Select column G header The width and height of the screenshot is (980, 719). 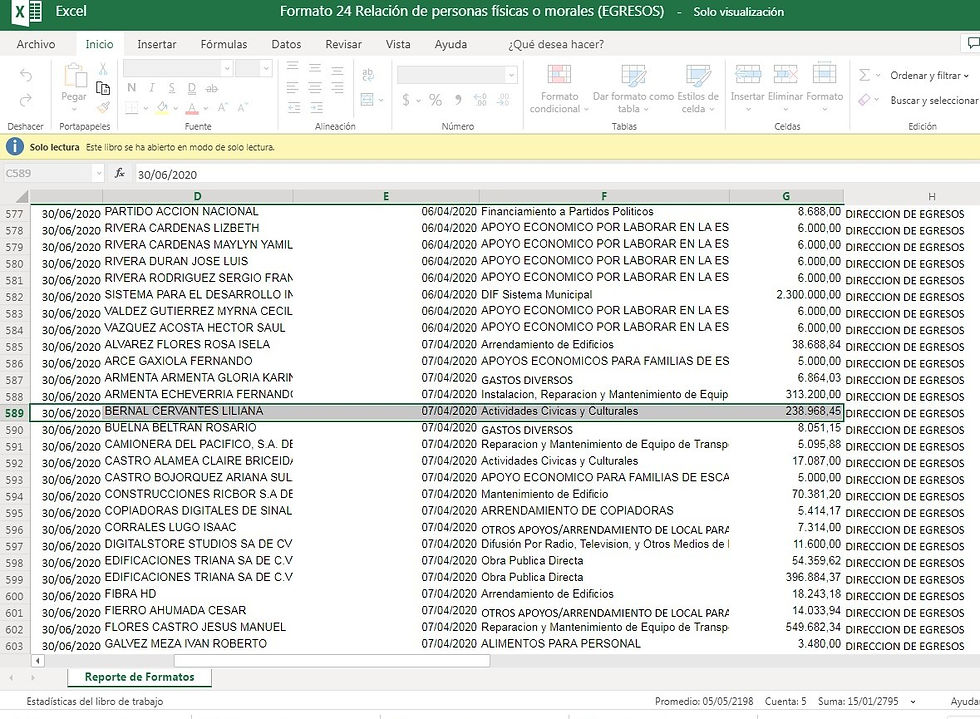tap(786, 196)
